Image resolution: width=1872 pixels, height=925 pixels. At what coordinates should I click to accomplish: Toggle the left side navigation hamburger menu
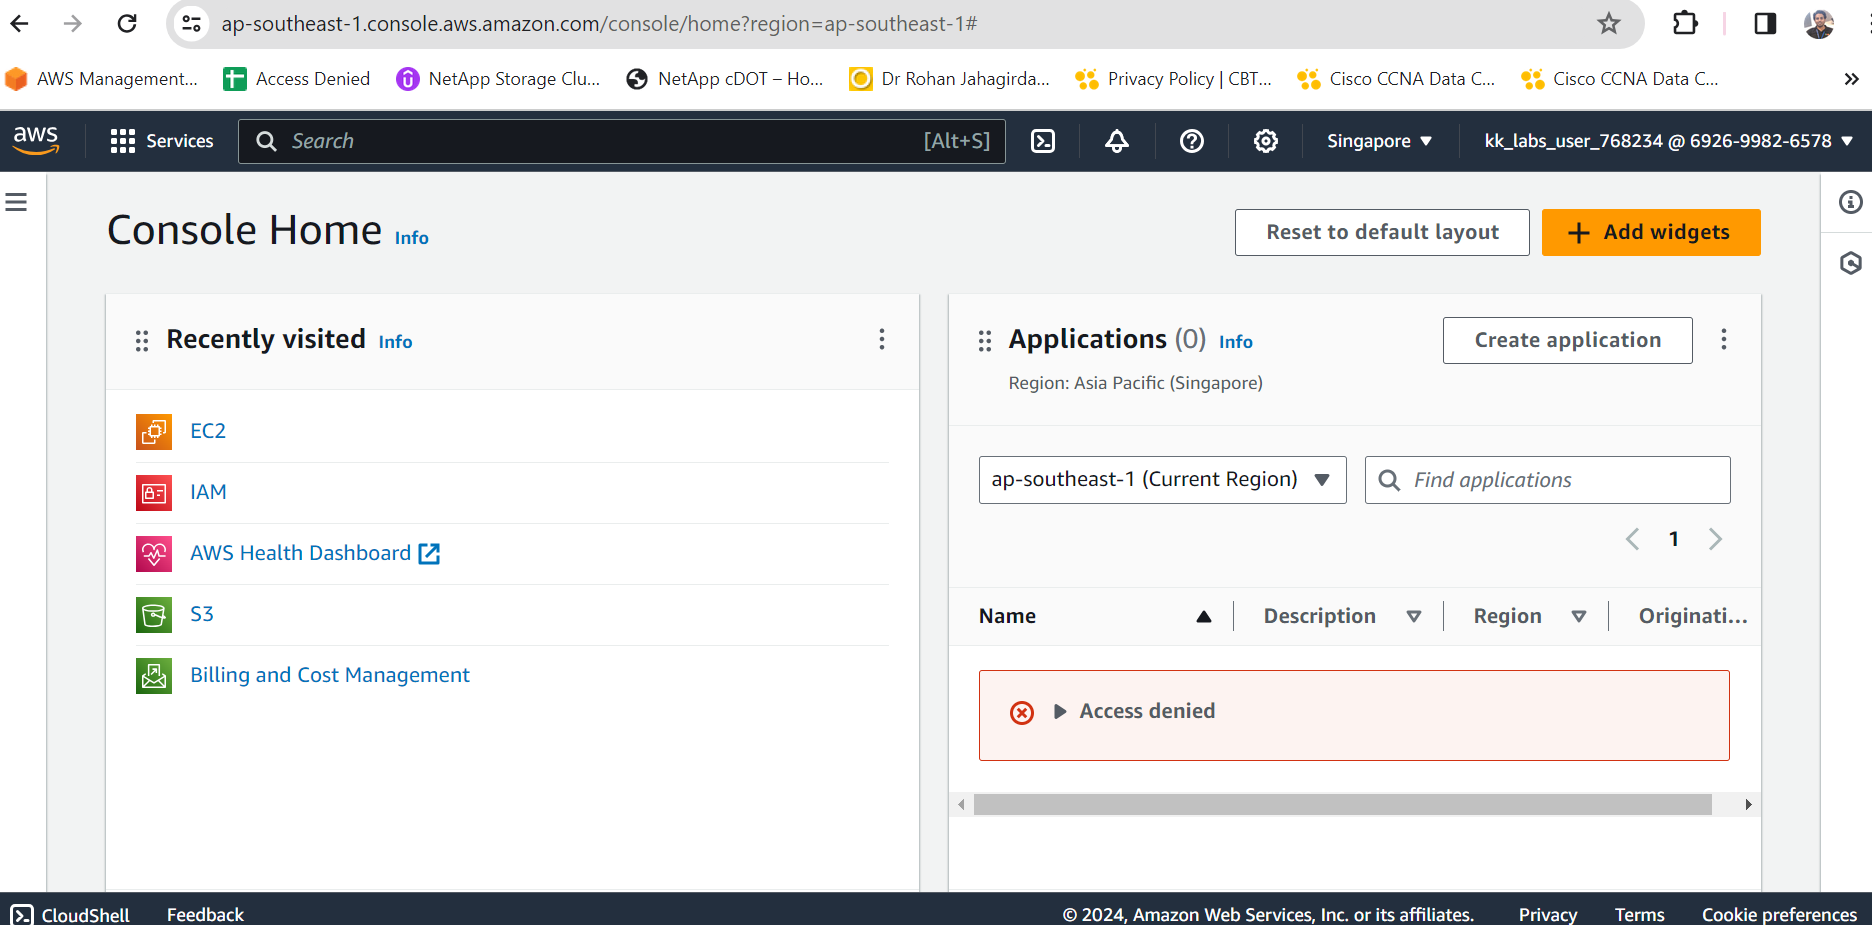click(16, 202)
